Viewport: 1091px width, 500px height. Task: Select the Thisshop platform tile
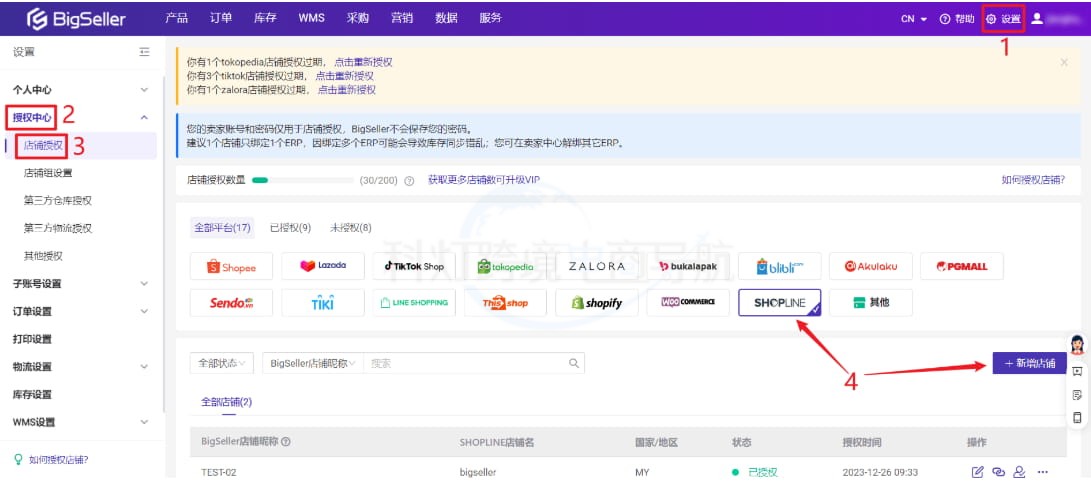click(505, 303)
